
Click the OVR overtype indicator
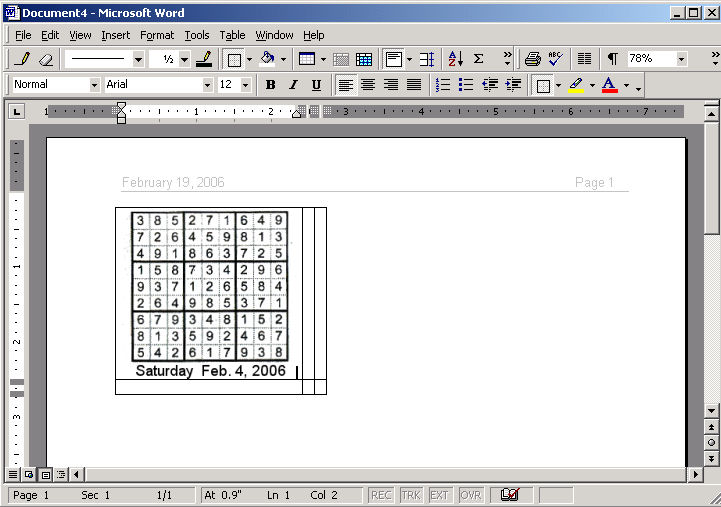pyautogui.click(x=470, y=495)
